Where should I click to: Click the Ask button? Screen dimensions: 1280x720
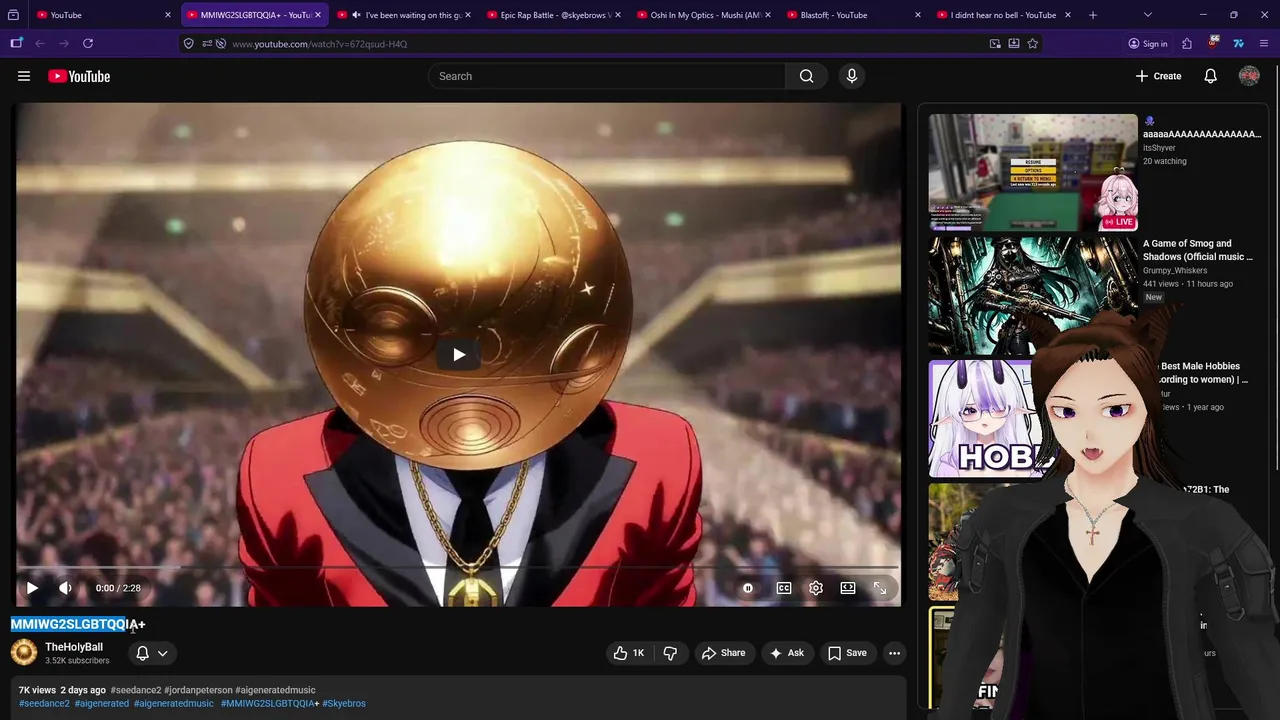[x=786, y=653]
